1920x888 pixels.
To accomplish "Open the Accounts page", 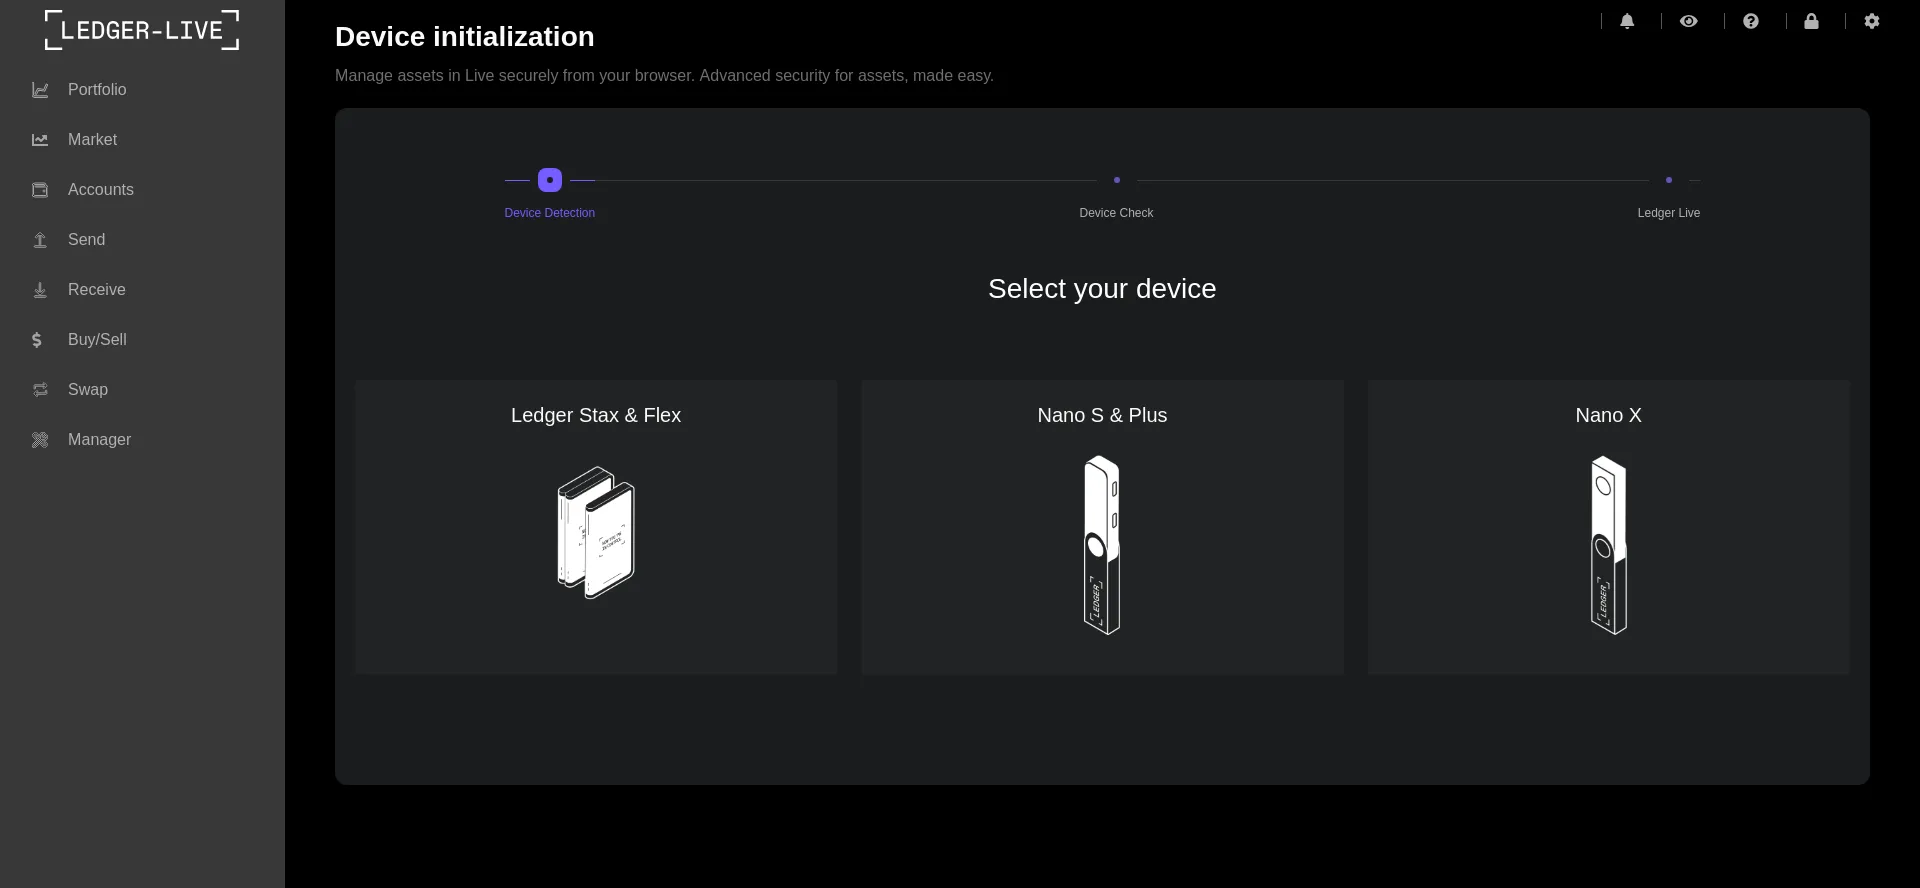I will point(100,190).
